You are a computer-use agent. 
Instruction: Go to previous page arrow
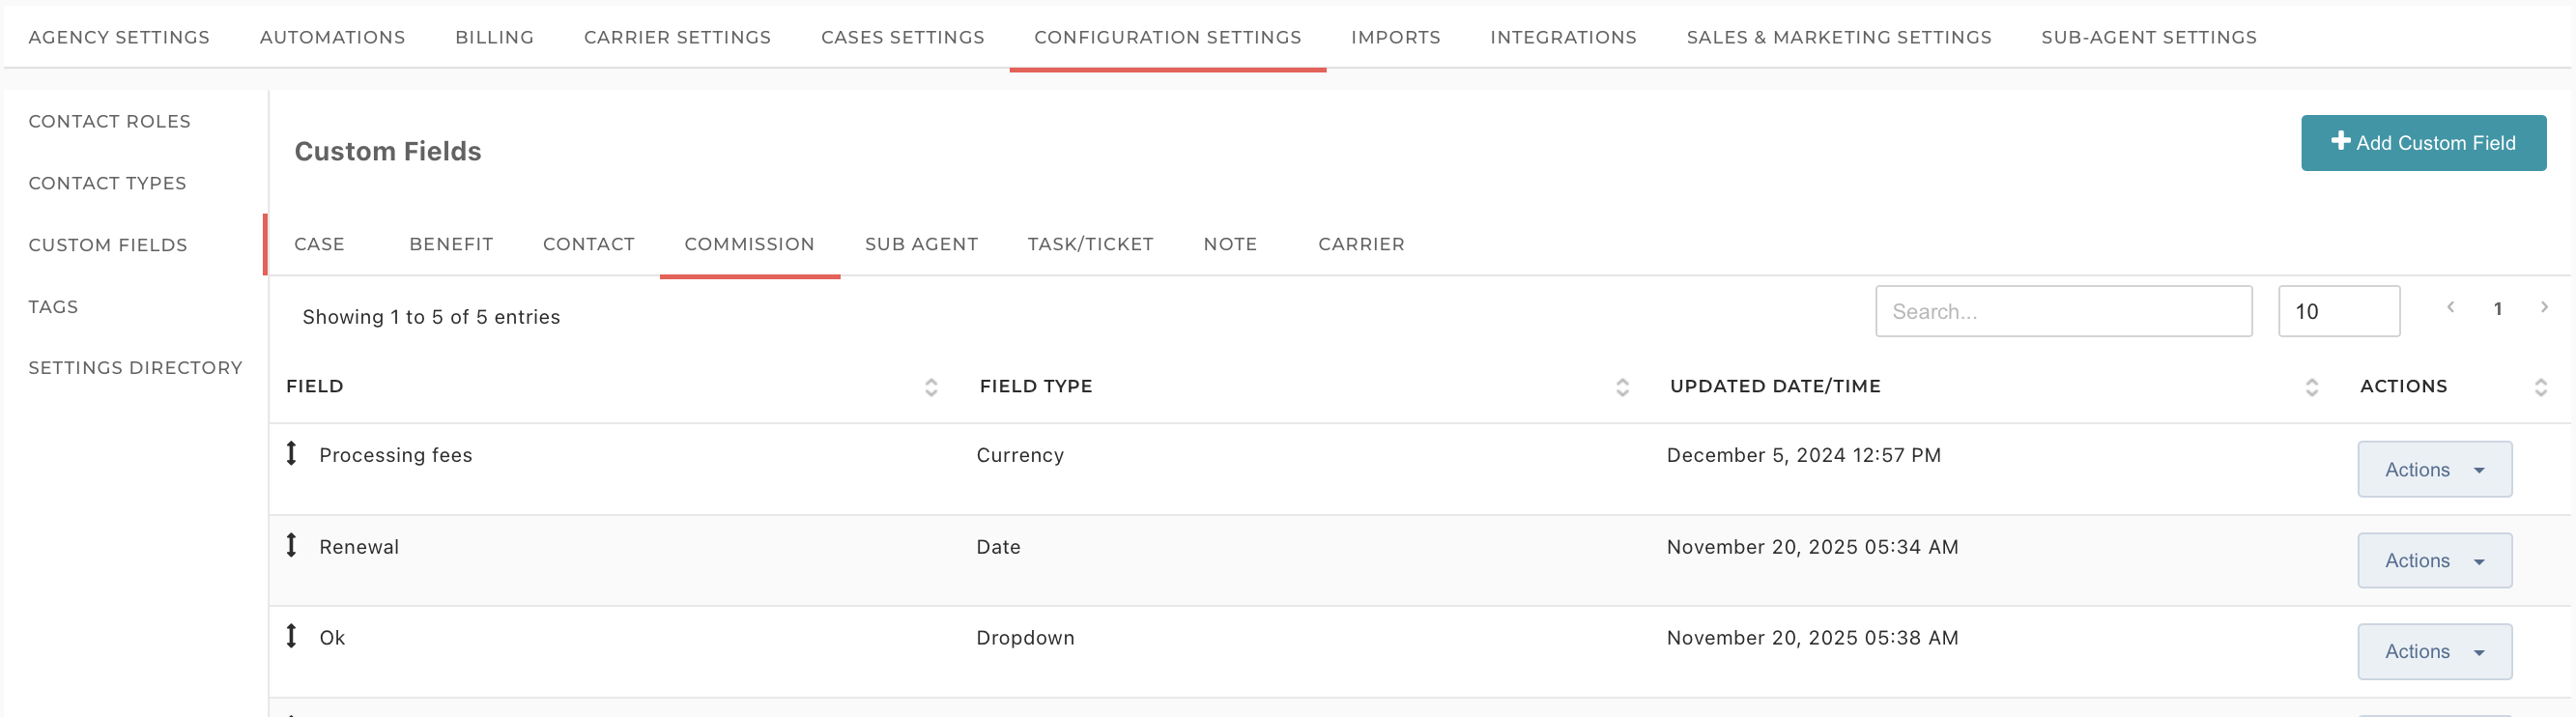point(2450,308)
